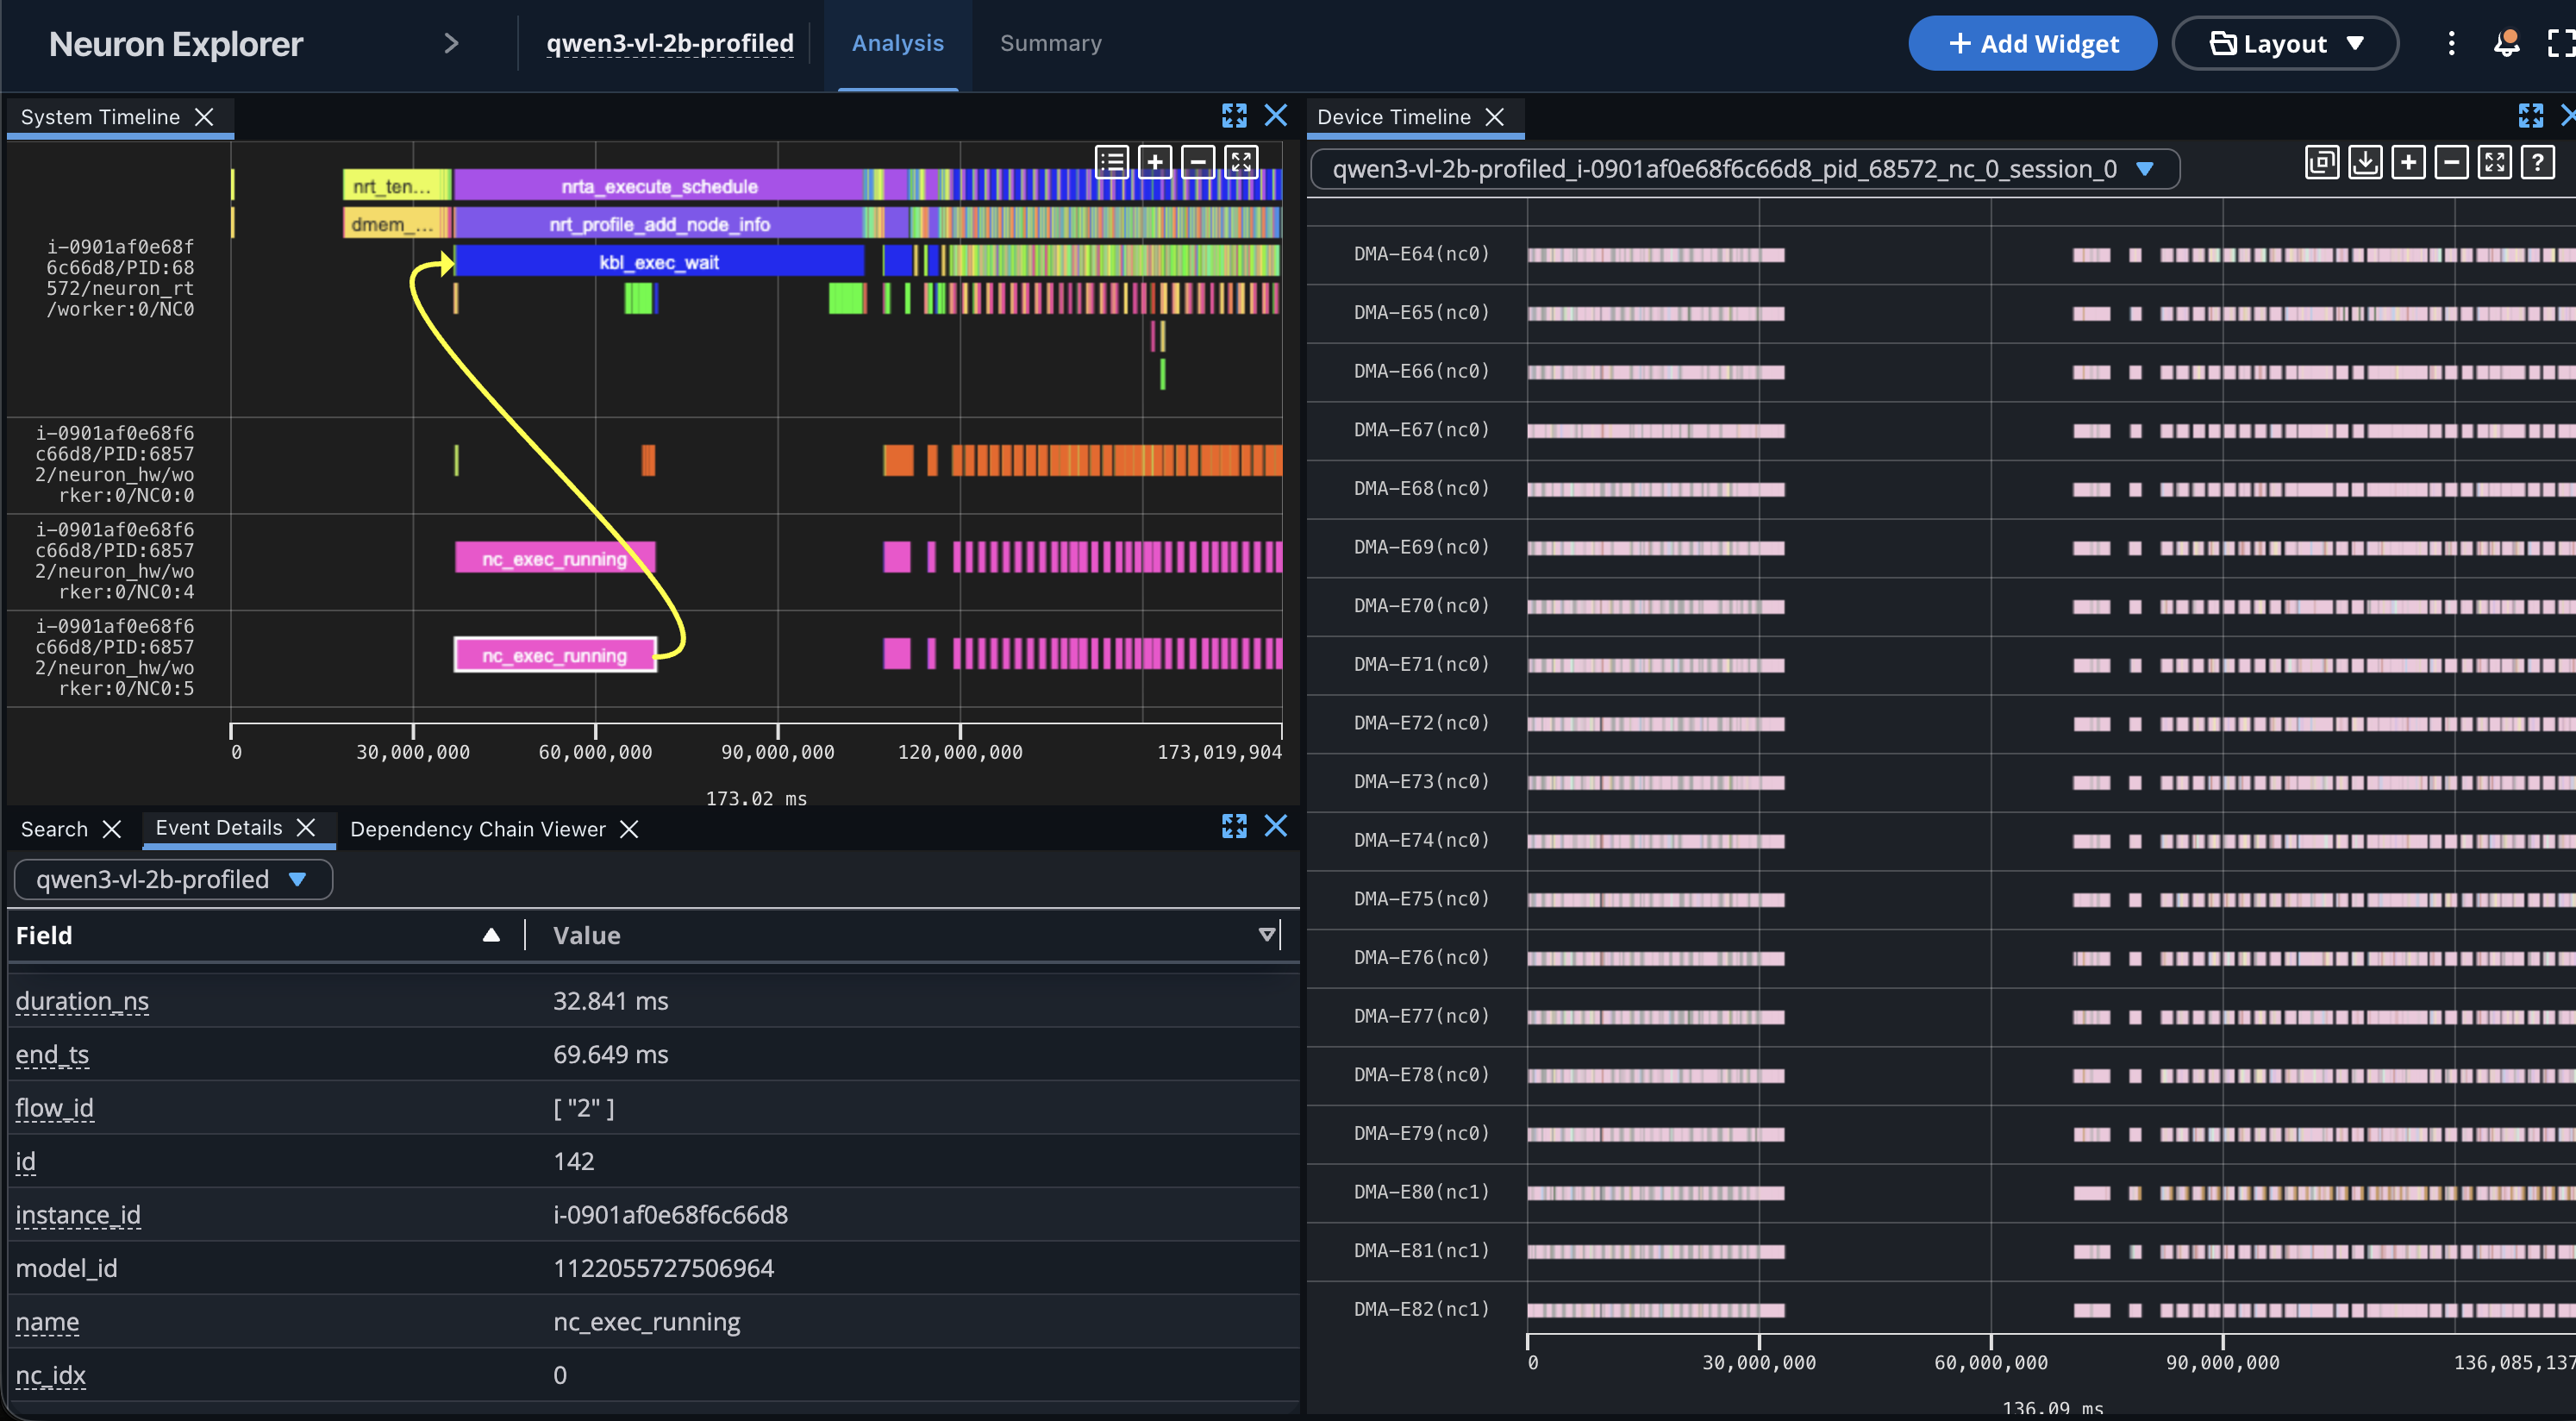
Task: Select nc_exec_running bar in NC0:4 row
Action: (x=555, y=557)
